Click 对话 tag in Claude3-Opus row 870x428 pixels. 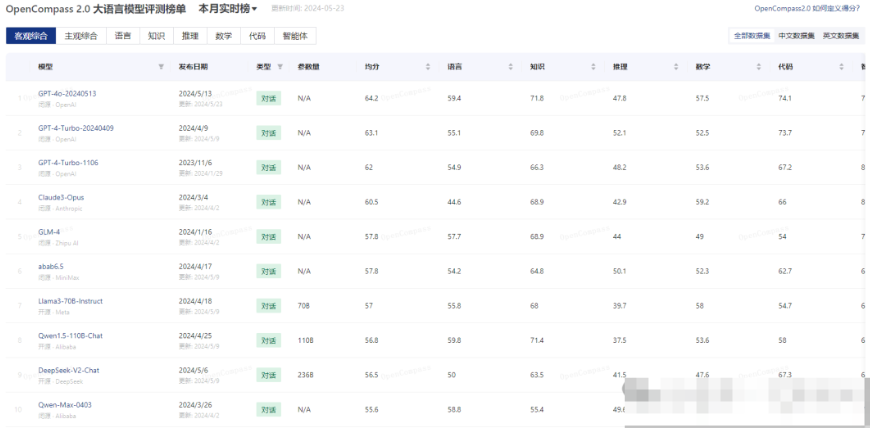point(269,202)
